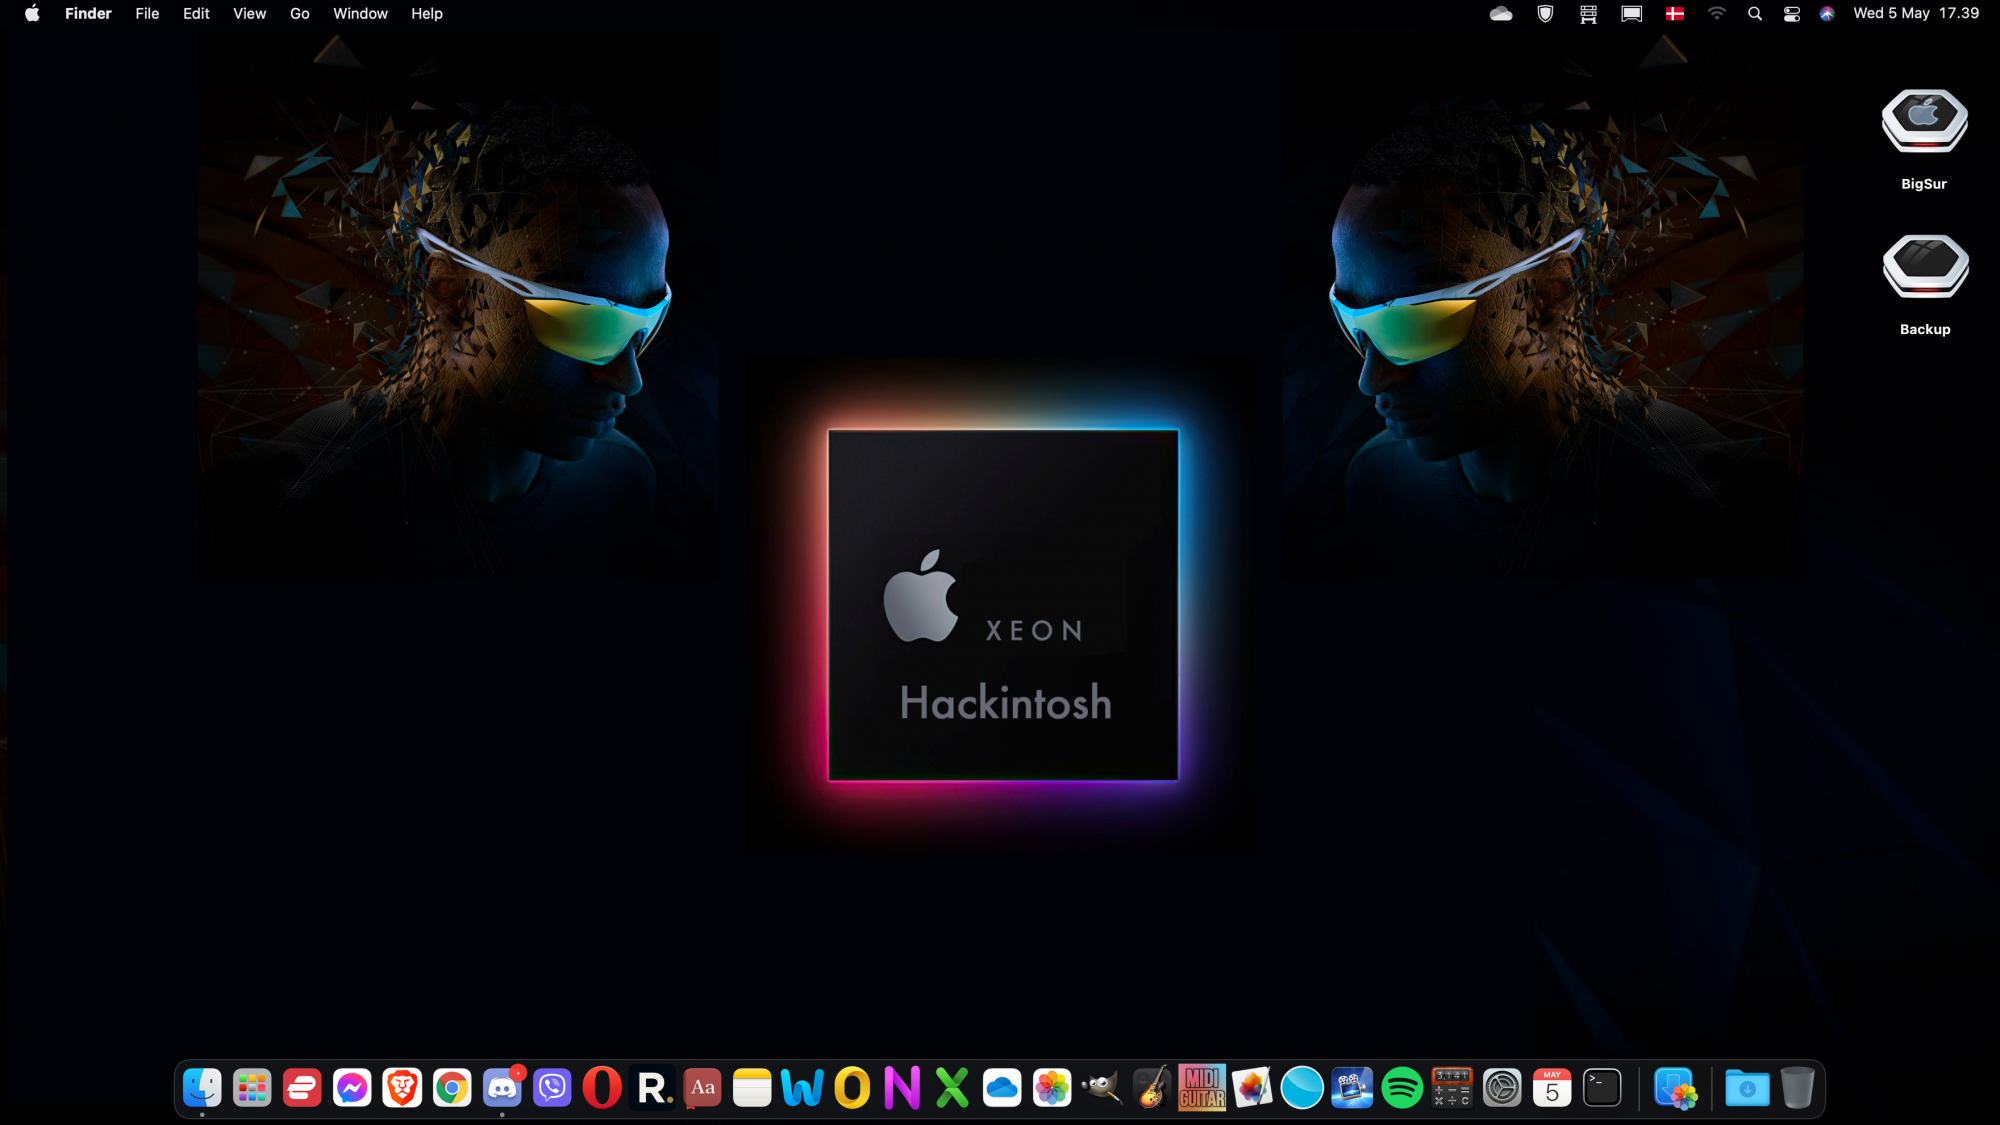Viewport: 2000px width, 1125px height.
Task: Open the Trash in the dock
Action: pyautogui.click(x=1797, y=1088)
